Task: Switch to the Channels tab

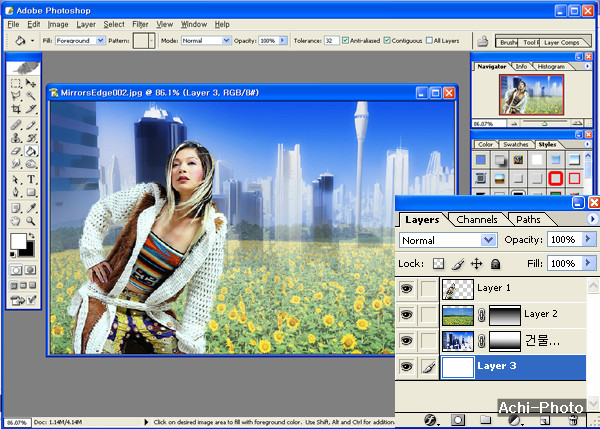Action: tap(477, 219)
